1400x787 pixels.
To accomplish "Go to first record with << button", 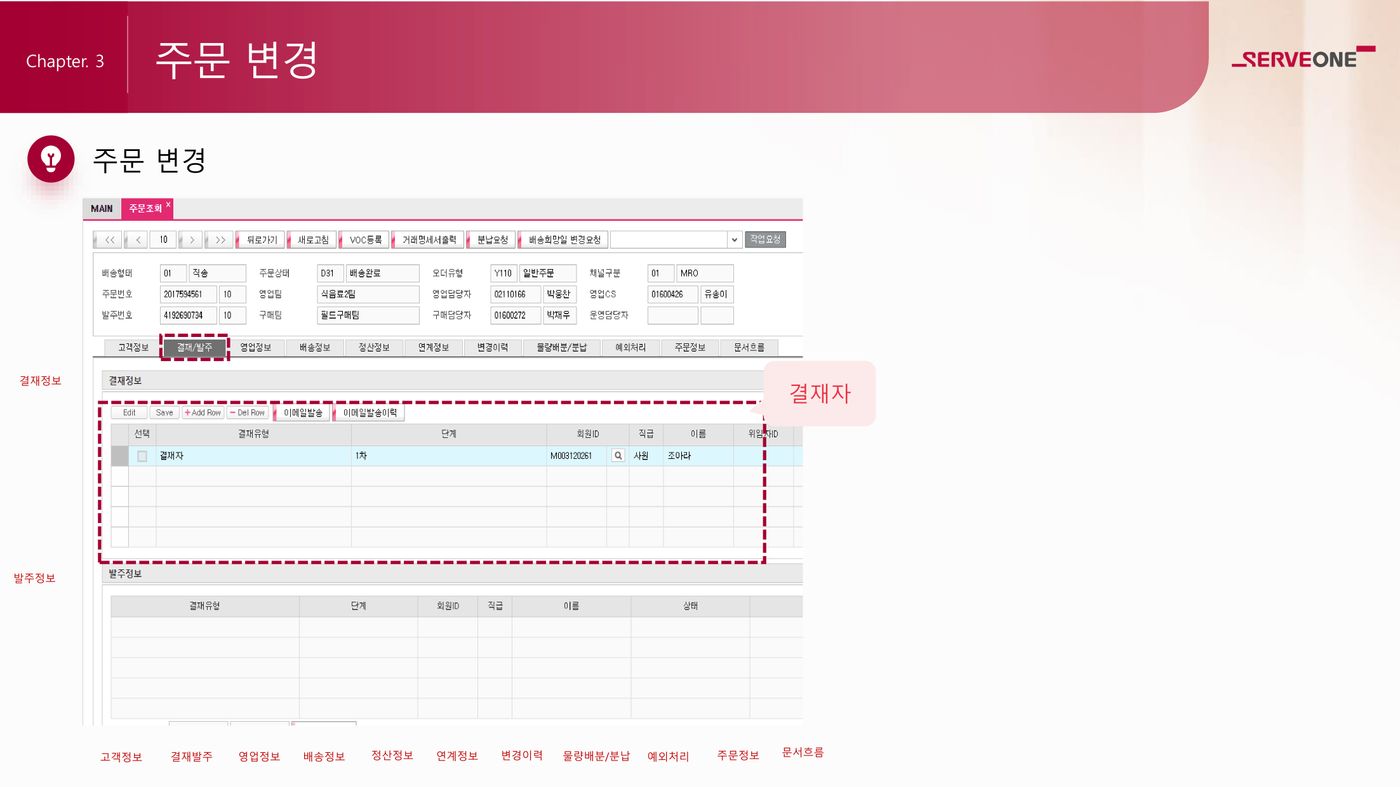I will tap(110, 240).
